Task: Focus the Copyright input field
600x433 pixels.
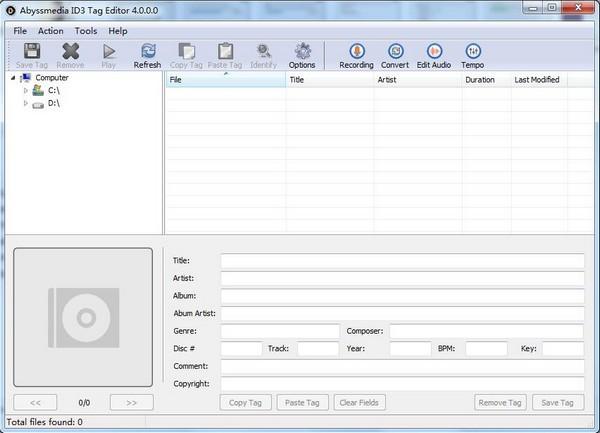Action: click(402, 384)
